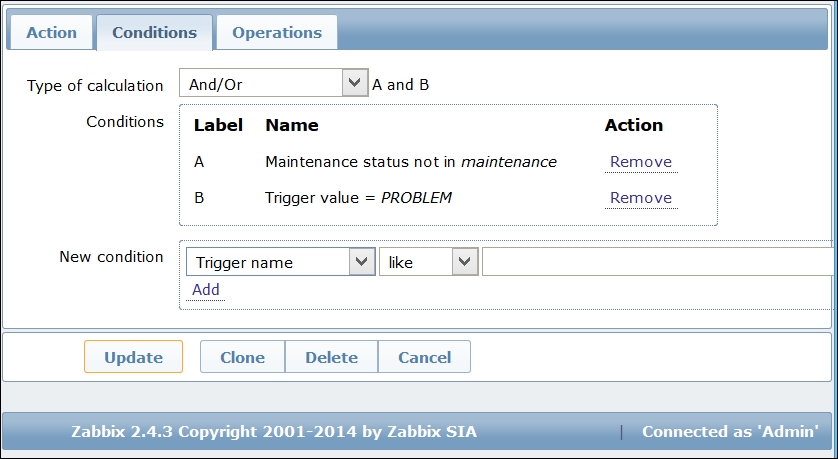838x459 pixels.
Task: Expand the 'like' operator dropdown
Action: click(428, 262)
